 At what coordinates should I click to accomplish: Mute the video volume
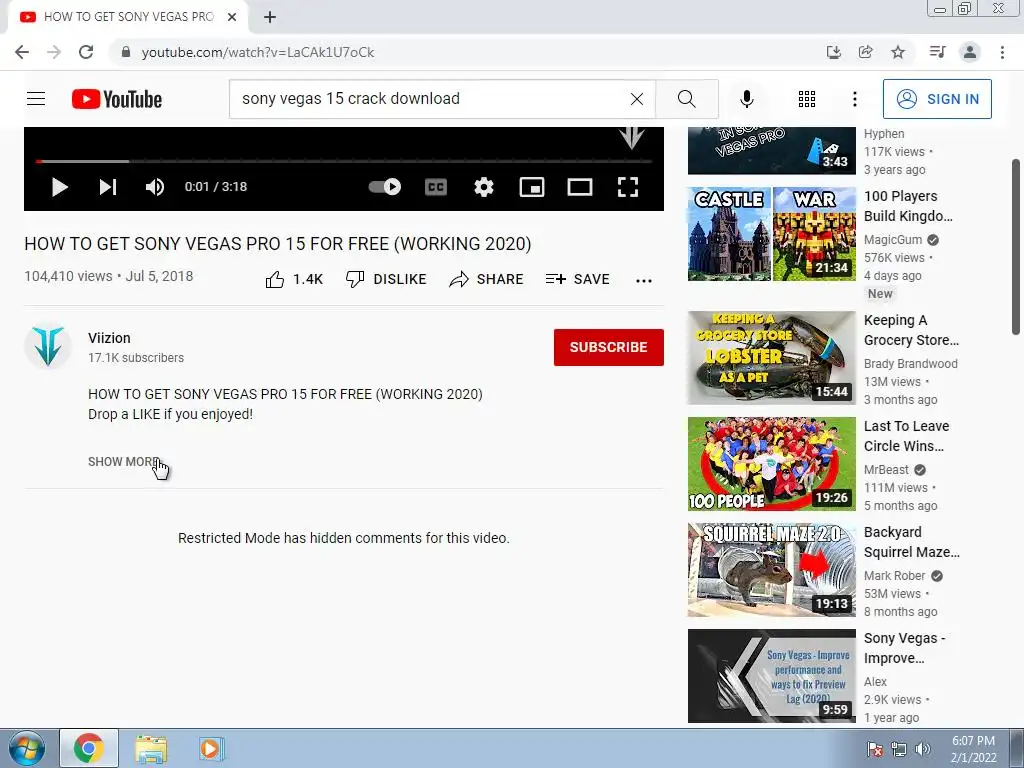tap(155, 187)
